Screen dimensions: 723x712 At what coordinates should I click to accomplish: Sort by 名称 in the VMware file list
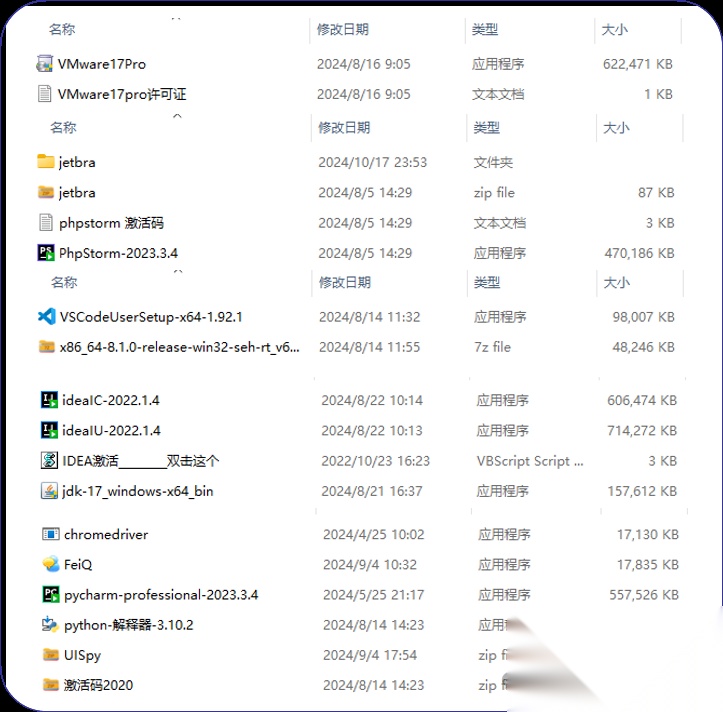62,30
